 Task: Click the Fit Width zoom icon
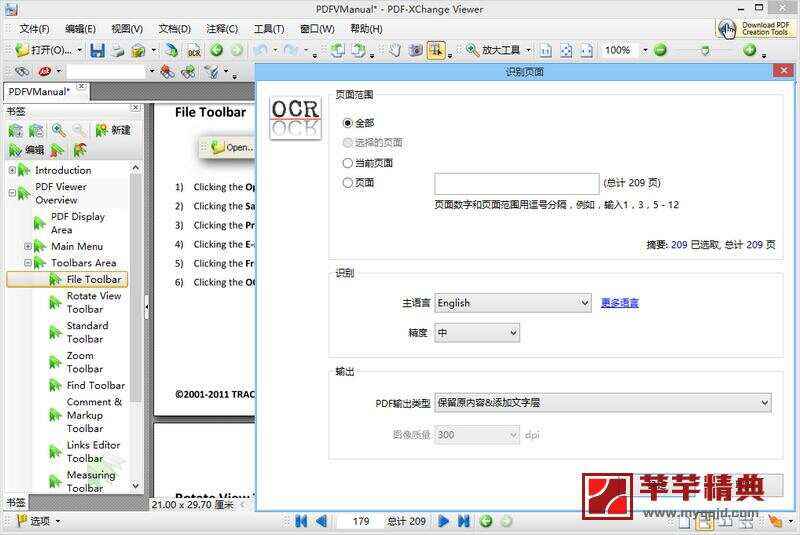click(587, 50)
